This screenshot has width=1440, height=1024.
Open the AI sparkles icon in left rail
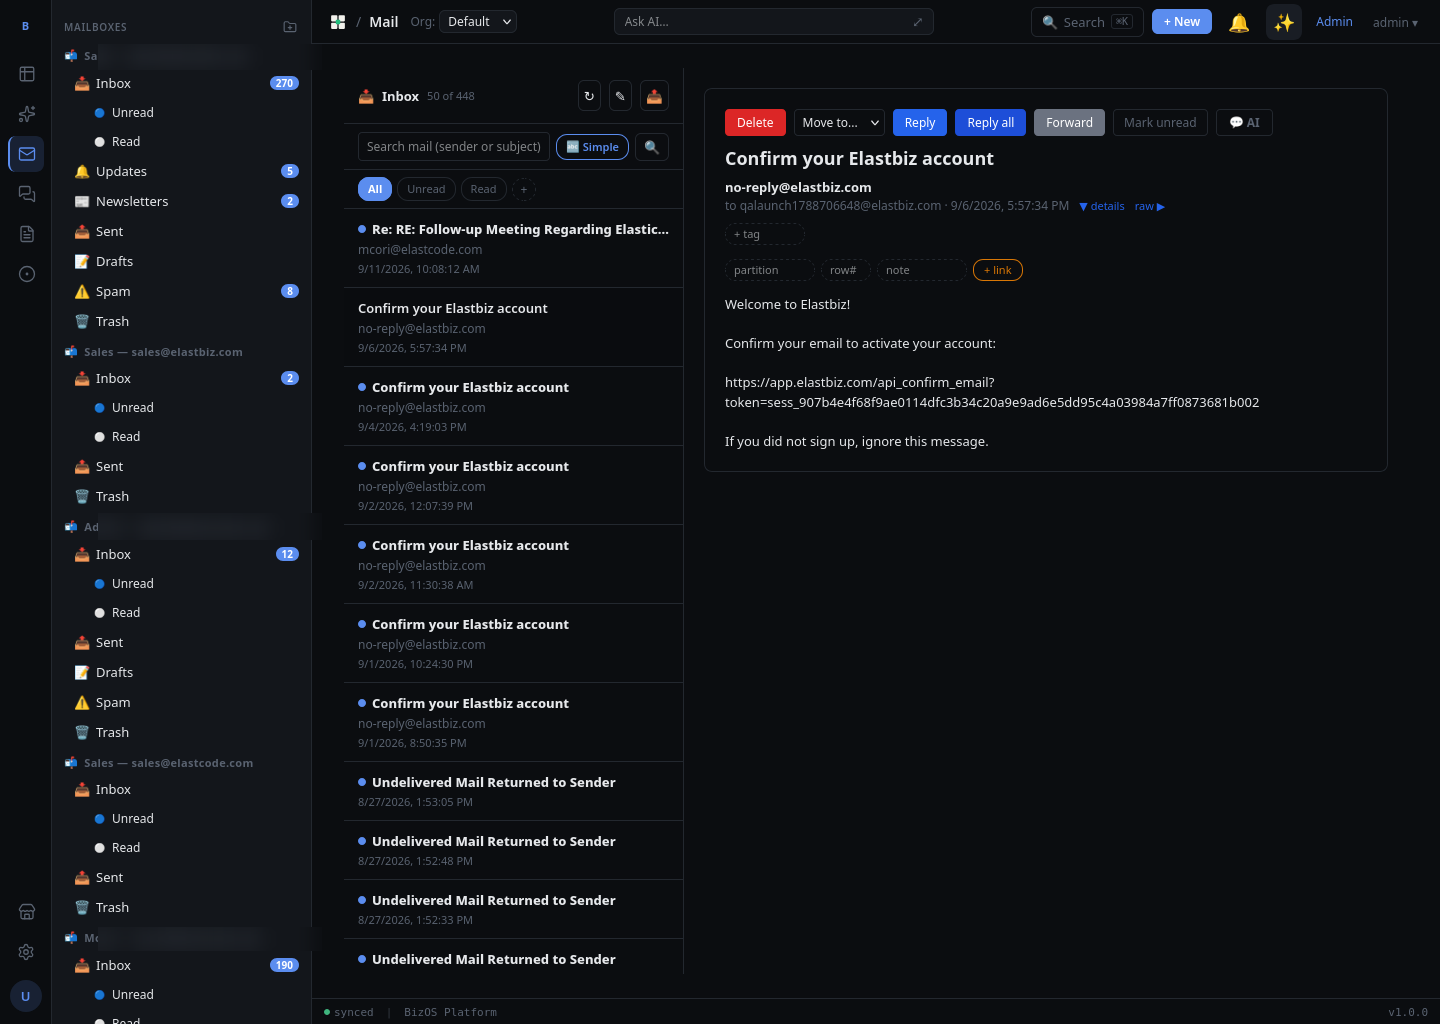[x=27, y=114]
